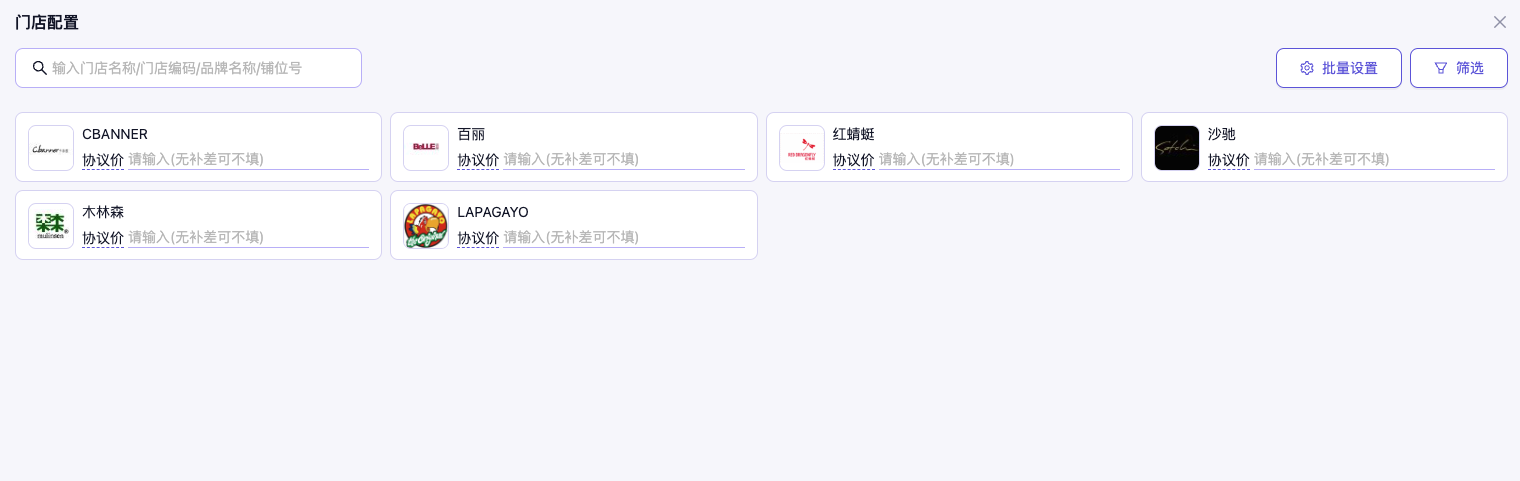The width and height of the screenshot is (1520, 481).
Task: Enter 协议价 for CBANNER
Action: click(248, 159)
